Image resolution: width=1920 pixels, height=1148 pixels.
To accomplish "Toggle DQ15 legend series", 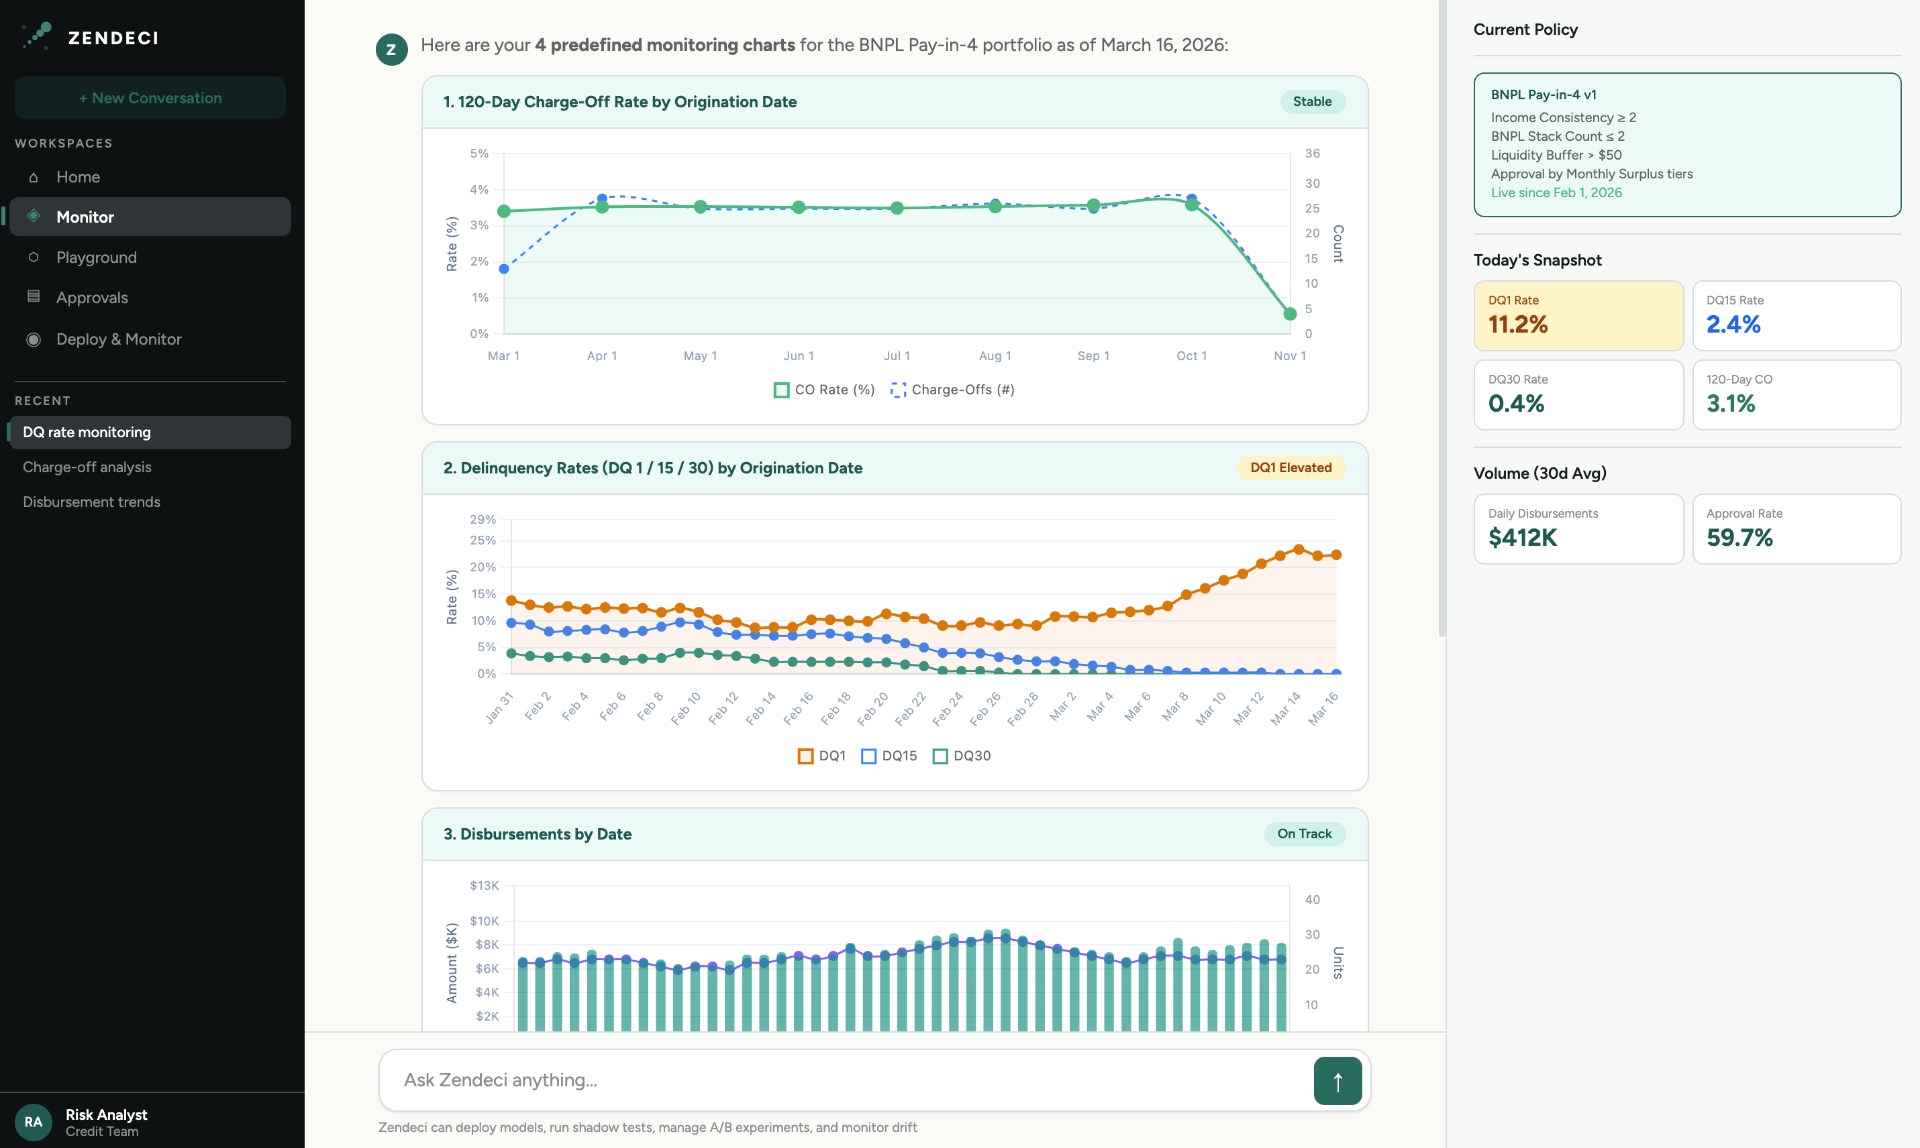I will pos(889,756).
